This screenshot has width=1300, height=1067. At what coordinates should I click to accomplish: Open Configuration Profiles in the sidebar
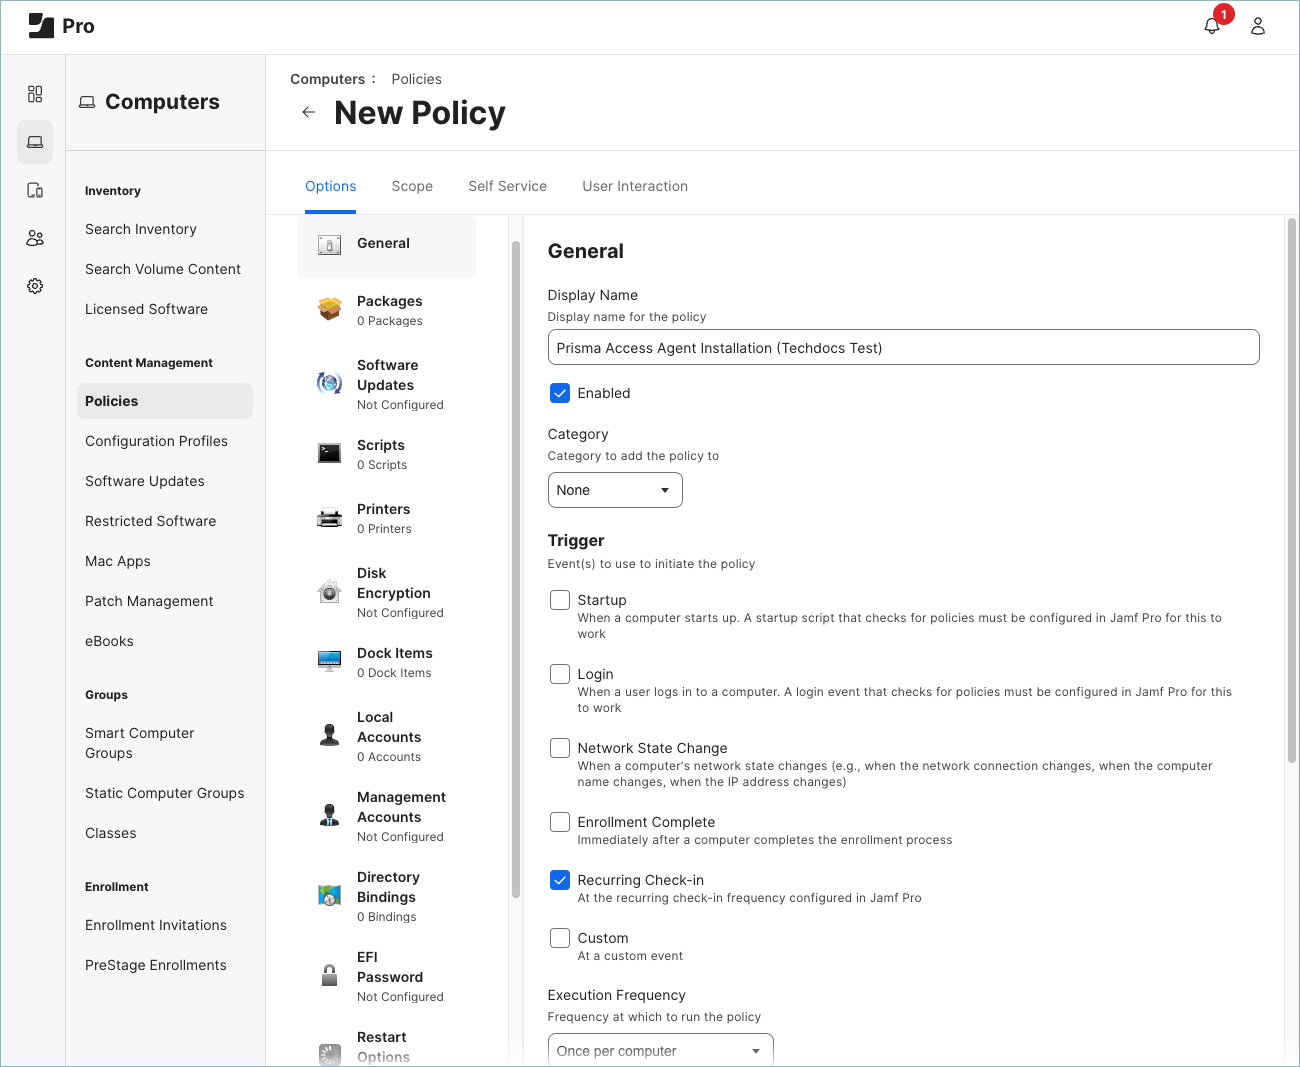(x=156, y=441)
